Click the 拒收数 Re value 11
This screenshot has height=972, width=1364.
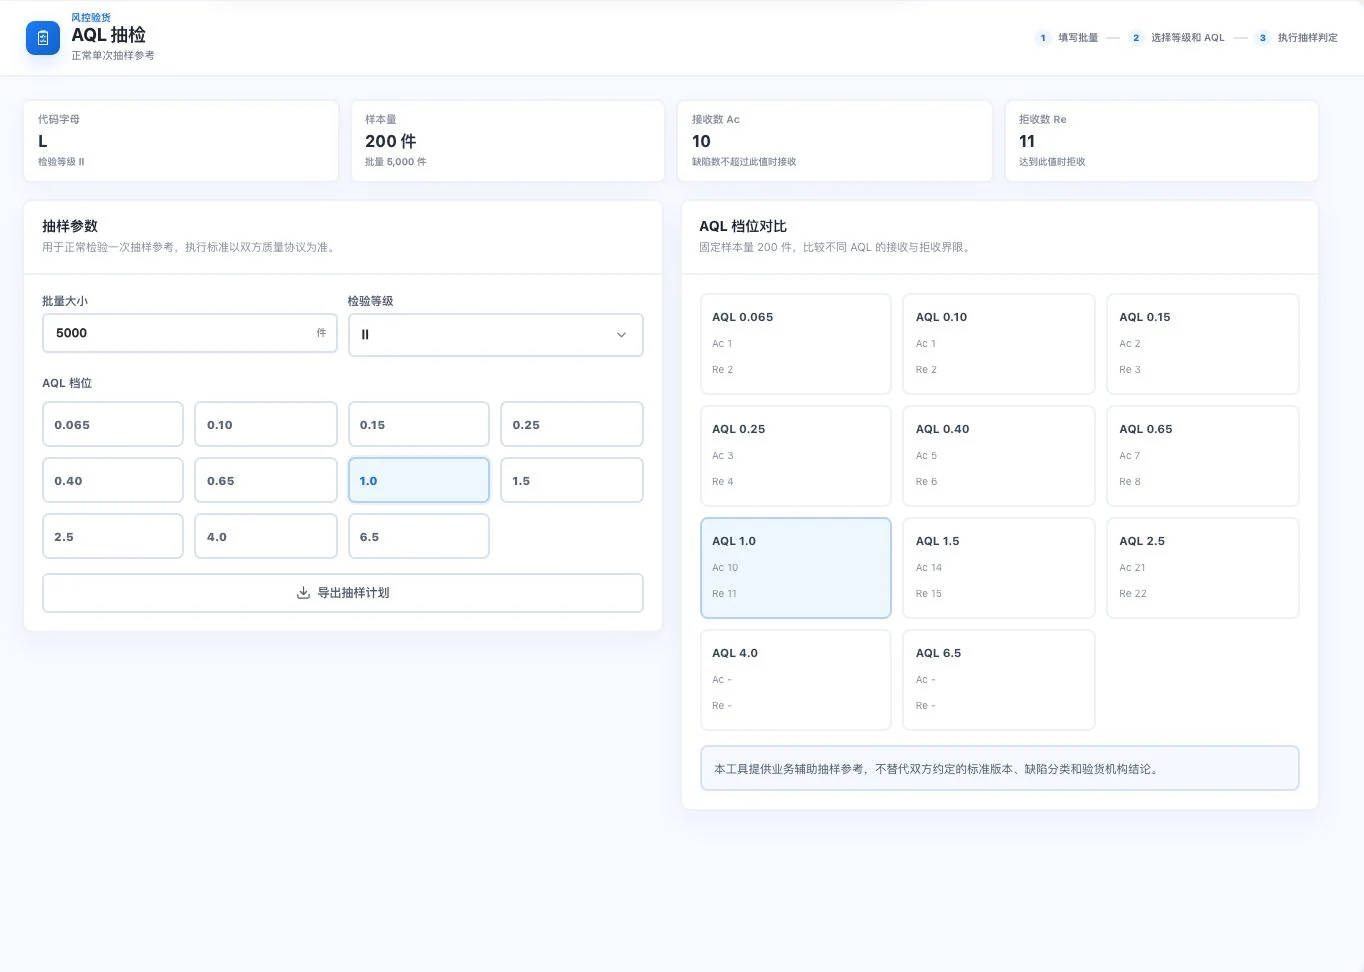click(x=1027, y=141)
